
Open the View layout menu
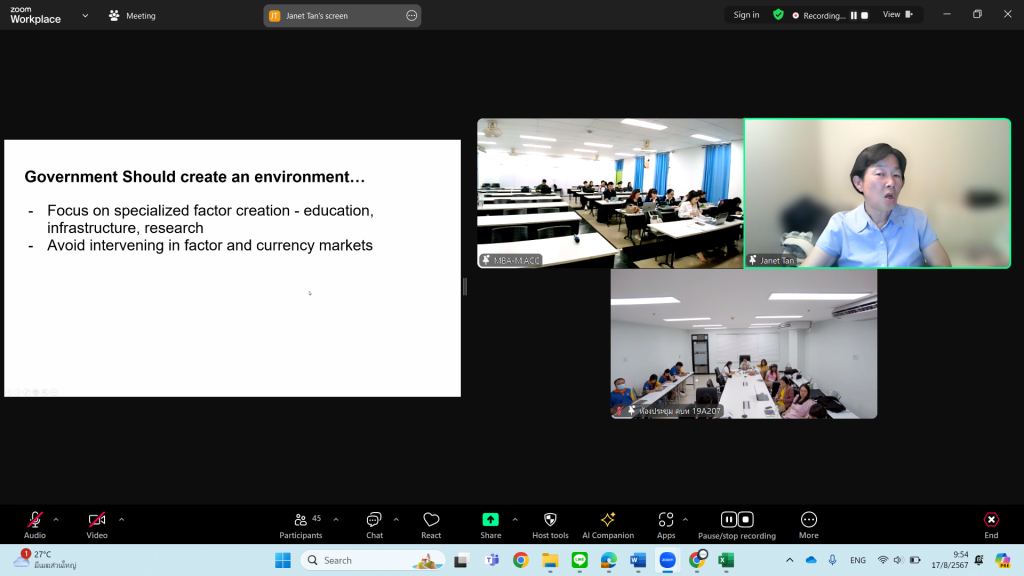[896, 15]
